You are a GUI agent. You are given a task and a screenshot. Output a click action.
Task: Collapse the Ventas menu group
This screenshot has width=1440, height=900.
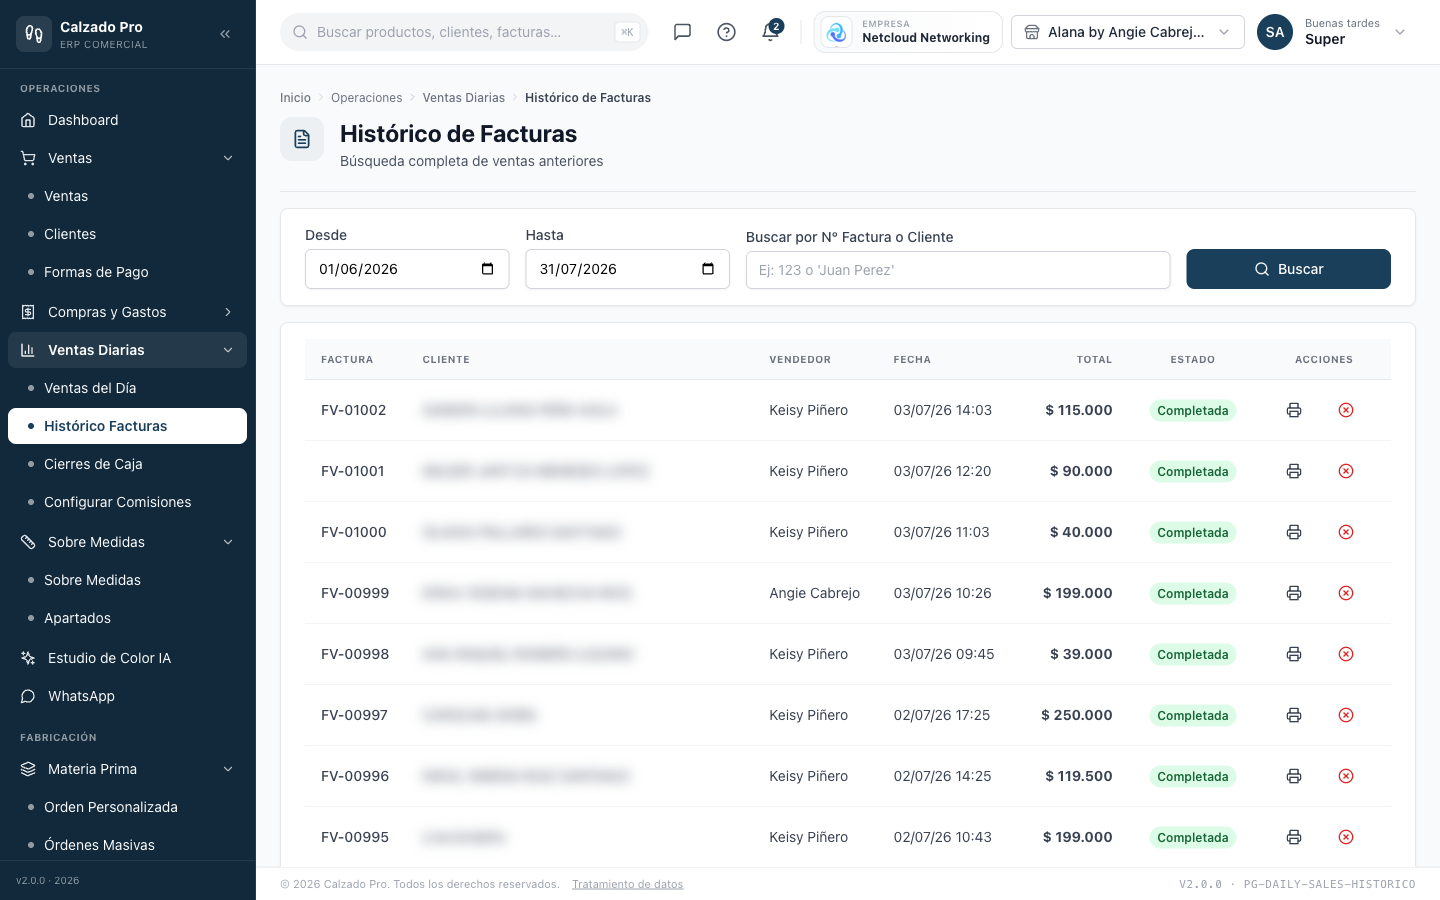coord(127,158)
